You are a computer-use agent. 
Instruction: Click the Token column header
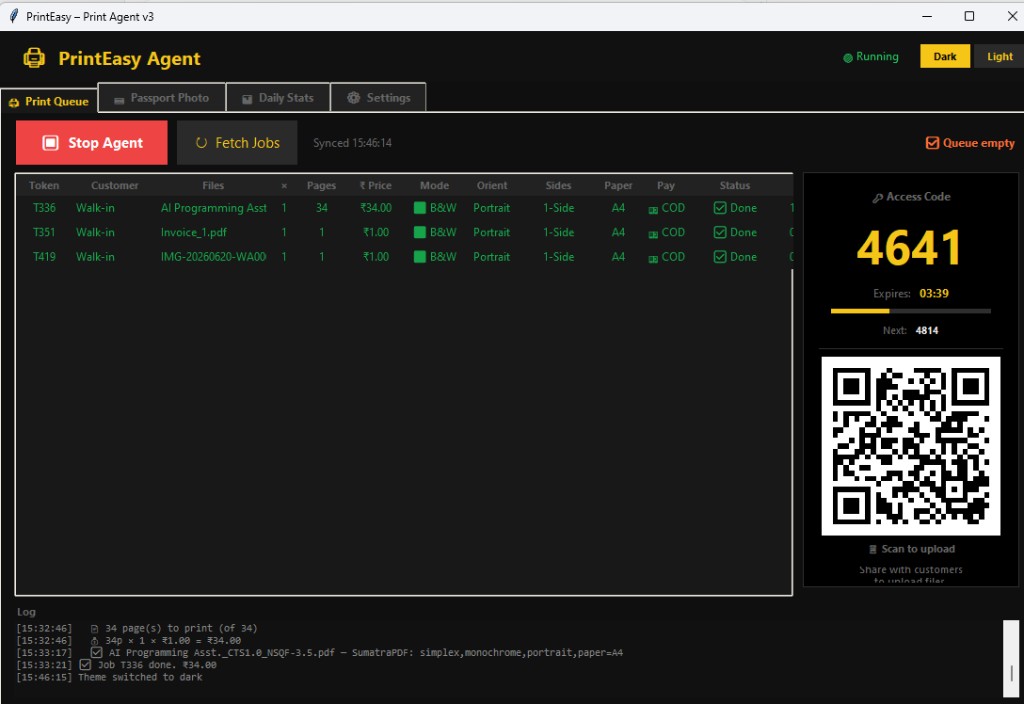pyautogui.click(x=44, y=185)
